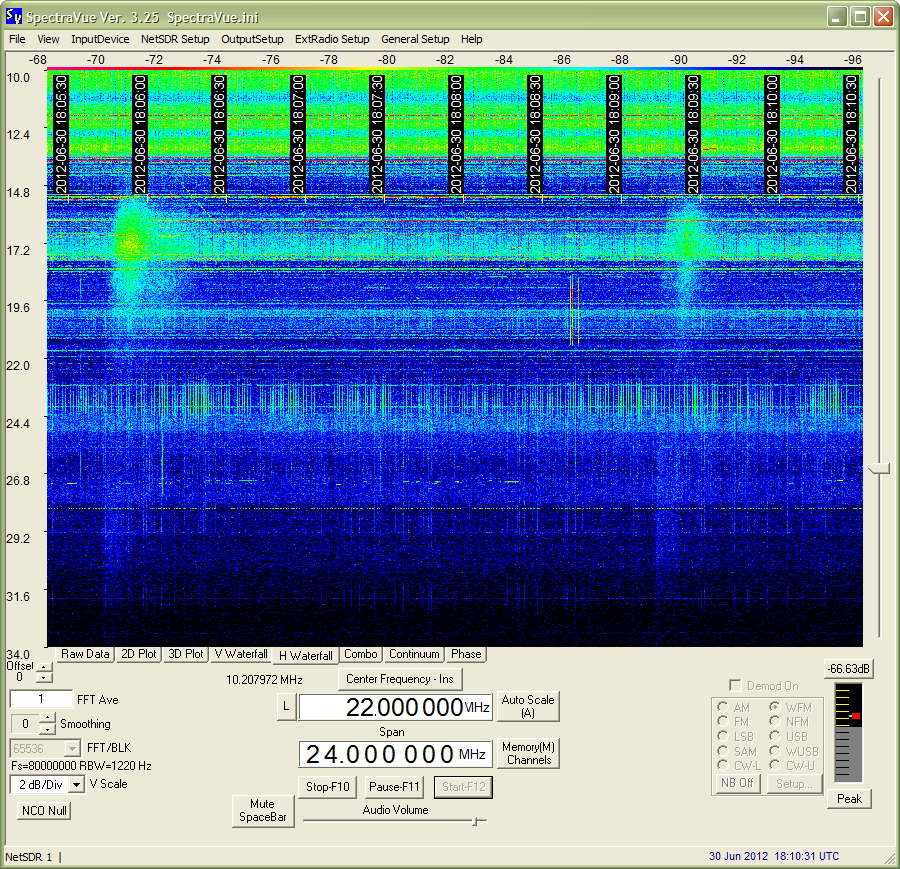Open the General Setup menu
This screenshot has height=869, width=900.
pos(415,39)
